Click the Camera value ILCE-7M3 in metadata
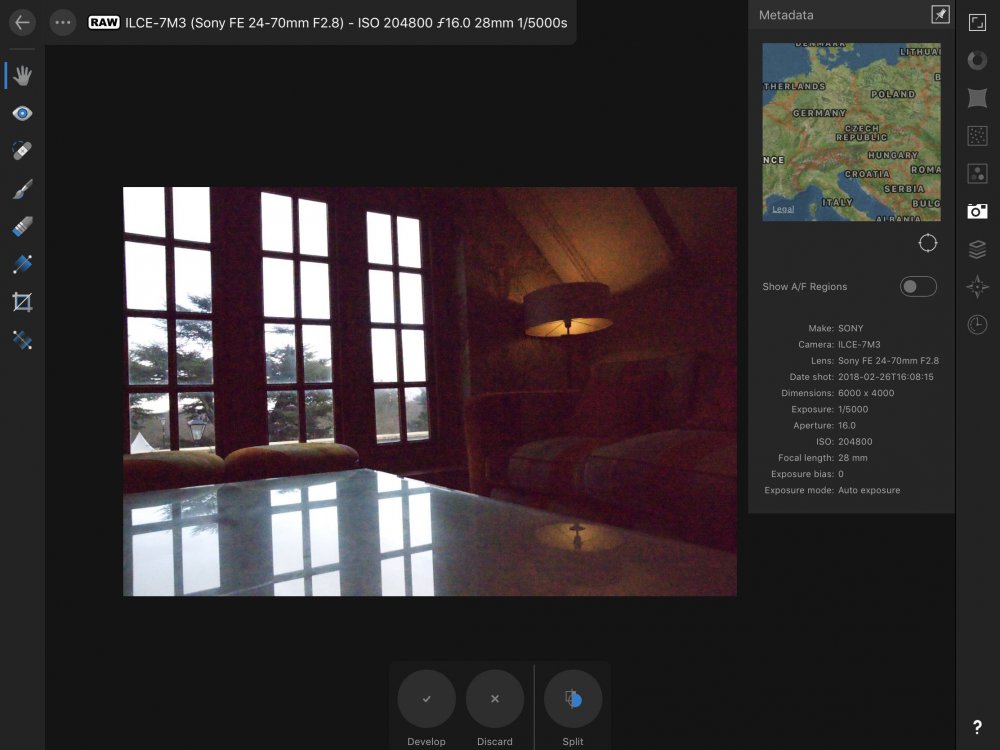1000x750 pixels. coord(859,344)
